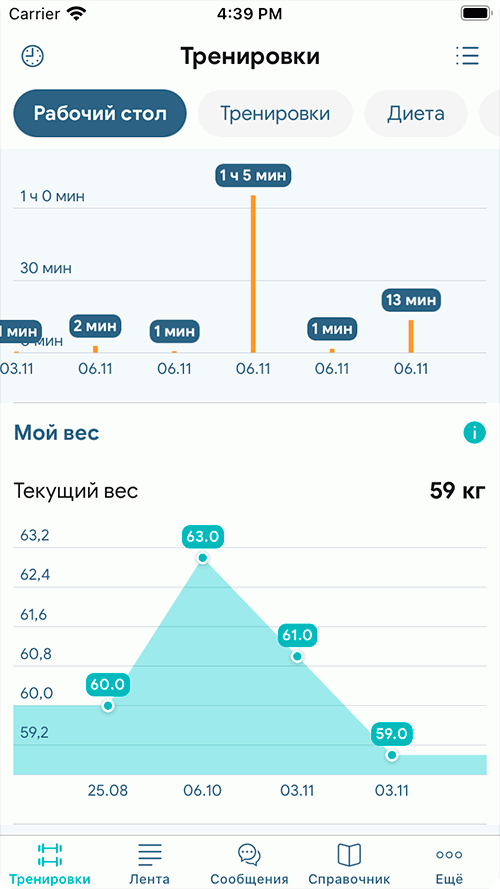Select the Рабочий стол tab
500x889 pixels.
tap(100, 113)
